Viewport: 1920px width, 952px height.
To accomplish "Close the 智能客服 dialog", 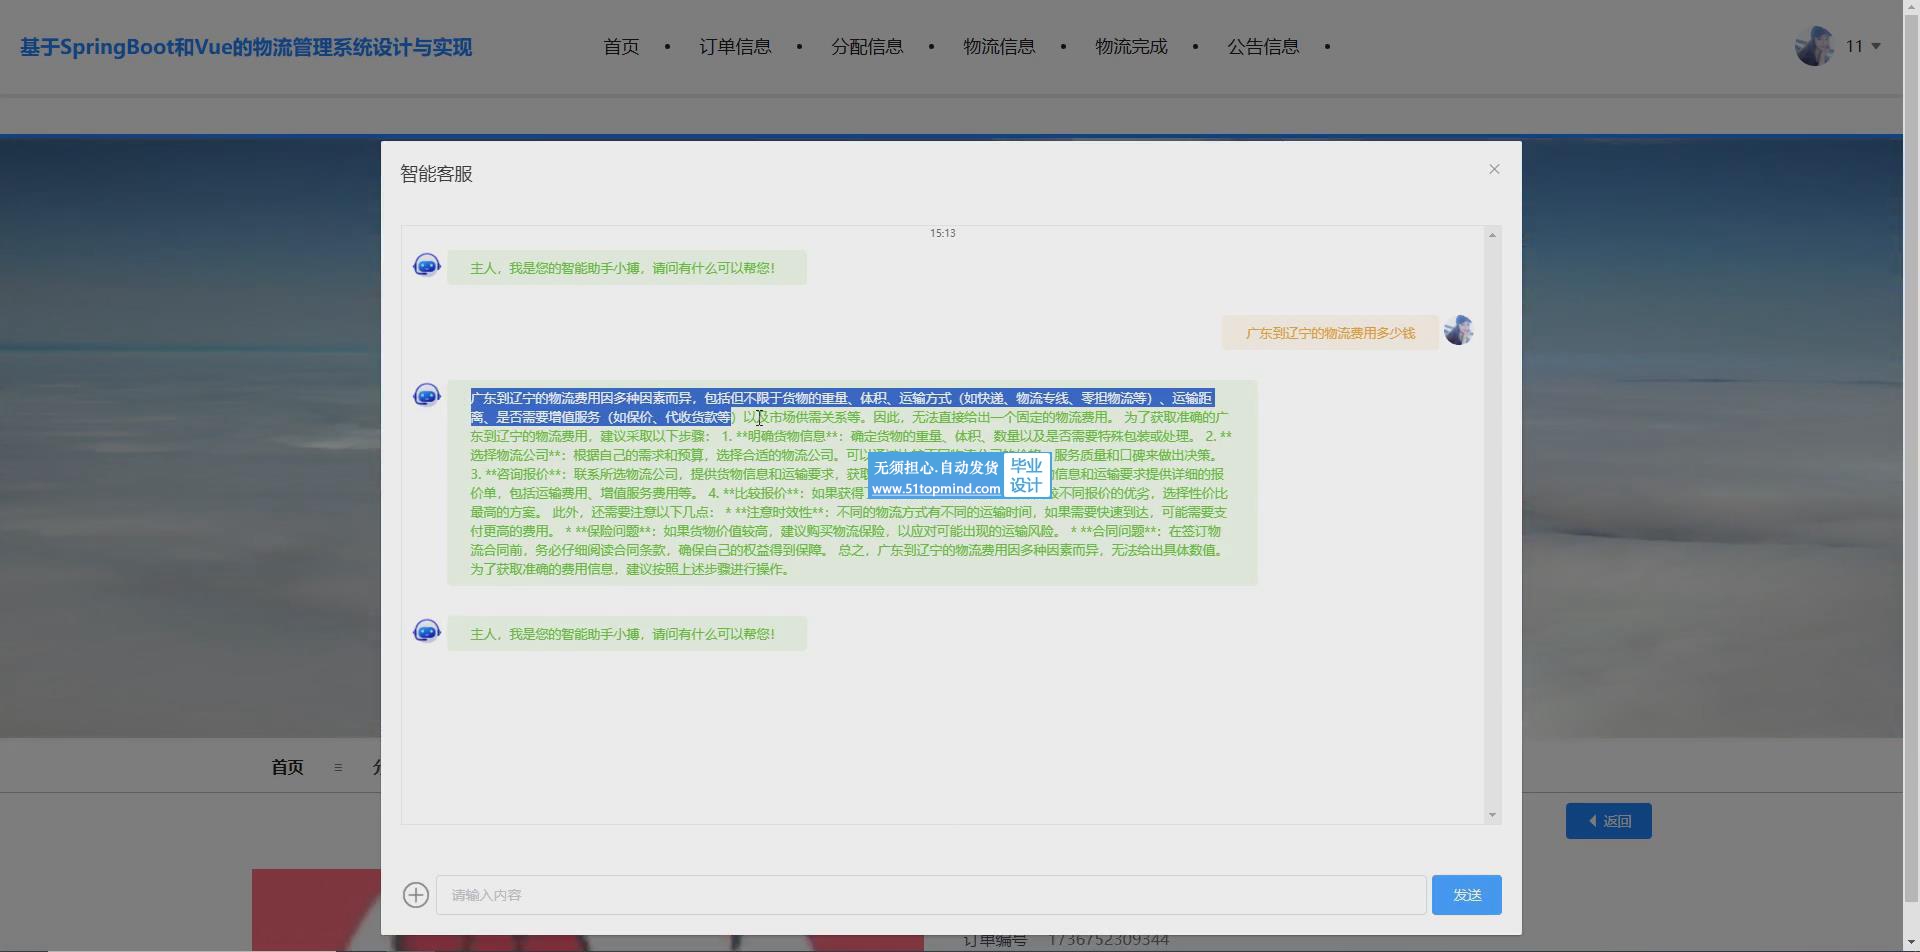I will coord(1494,169).
